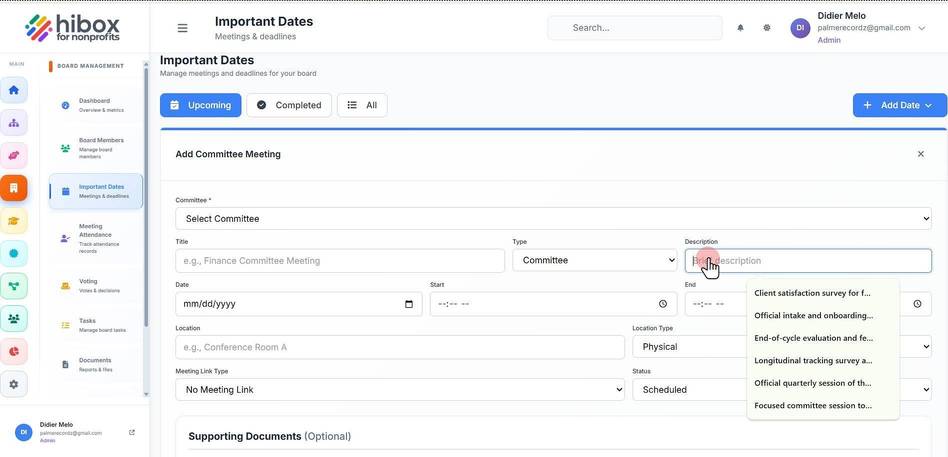
Task: Open the Start time clock icon
Action: point(663,304)
